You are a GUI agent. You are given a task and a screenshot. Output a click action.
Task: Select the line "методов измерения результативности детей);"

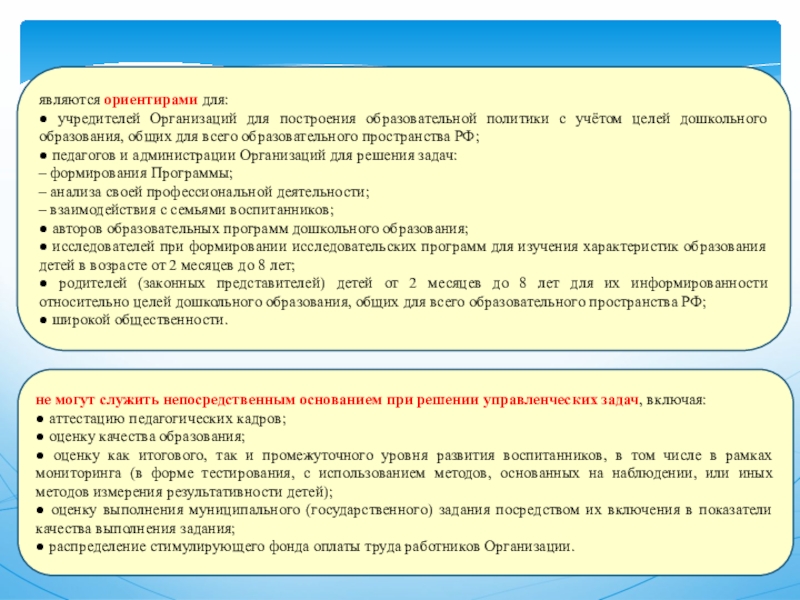(x=184, y=492)
